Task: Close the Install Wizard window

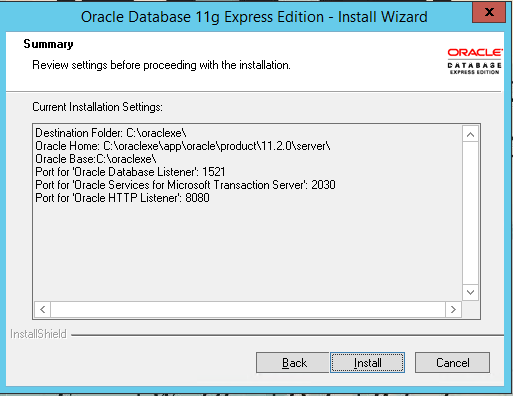Action: tap(489, 13)
